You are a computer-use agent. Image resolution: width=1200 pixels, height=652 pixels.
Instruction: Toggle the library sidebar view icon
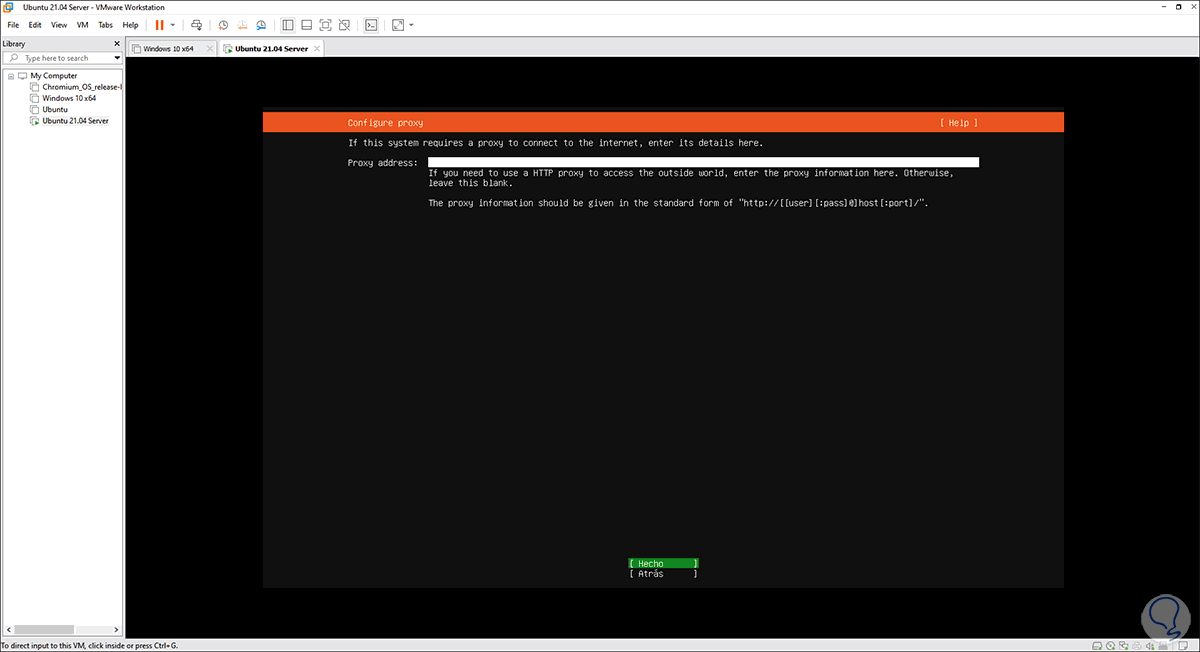click(x=288, y=24)
